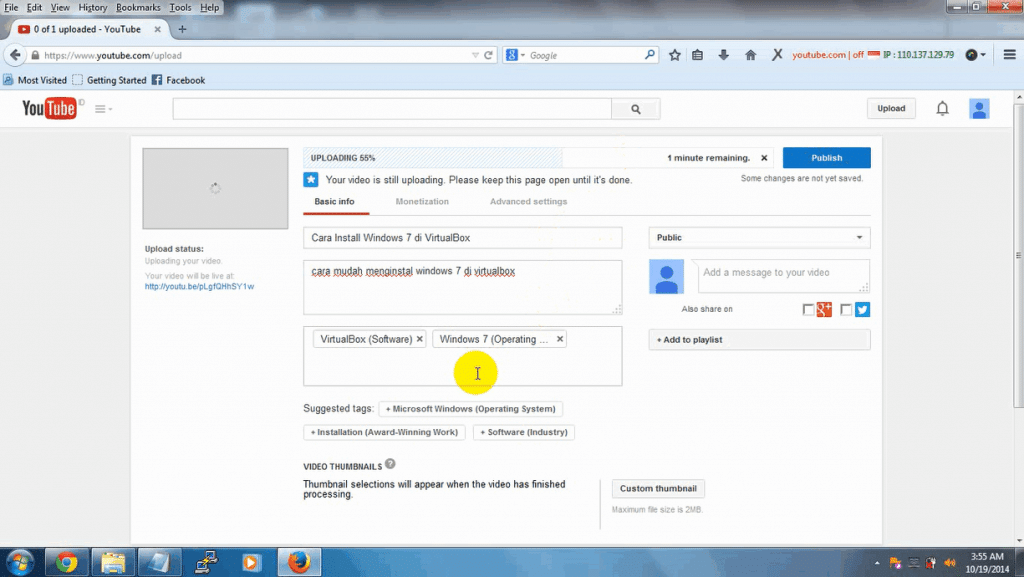
Task: Open the Add to playlist dropdown
Action: pyautogui.click(x=759, y=339)
